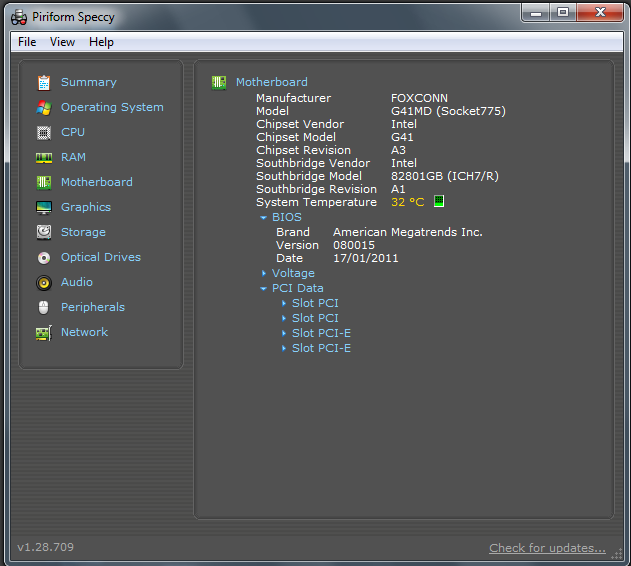Screen dimensions: 631x566
Task: Expand the Voltage section
Action: click(264, 273)
